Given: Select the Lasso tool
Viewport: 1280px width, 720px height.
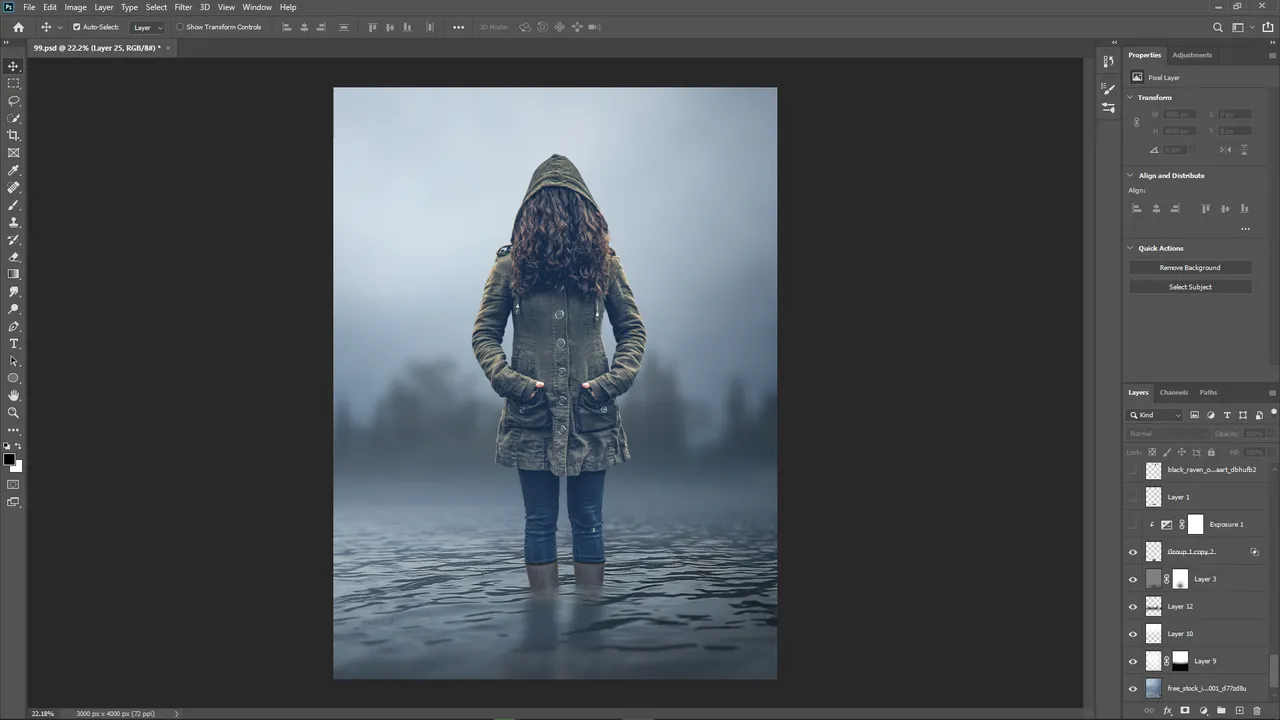Looking at the screenshot, I should click(x=13, y=101).
